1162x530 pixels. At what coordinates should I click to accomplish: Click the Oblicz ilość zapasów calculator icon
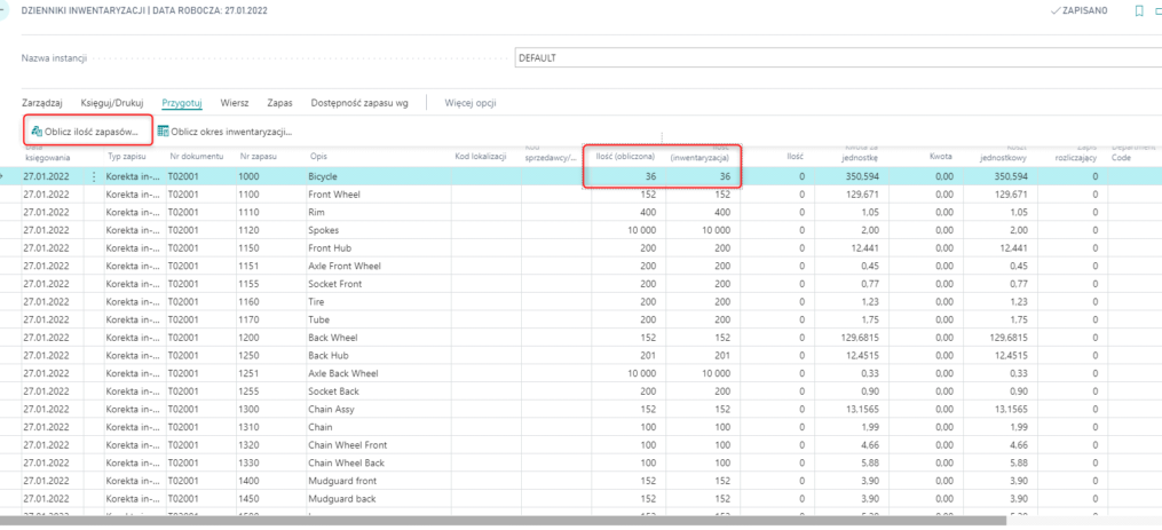[36, 131]
